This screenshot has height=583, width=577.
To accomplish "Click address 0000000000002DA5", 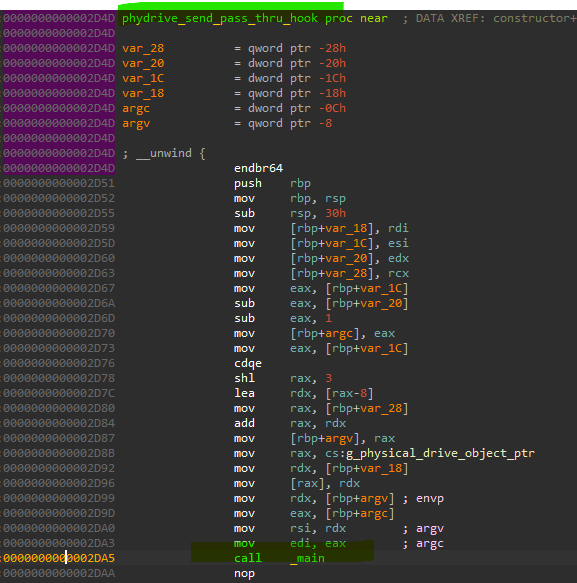I will pyautogui.click(x=59, y=558).
